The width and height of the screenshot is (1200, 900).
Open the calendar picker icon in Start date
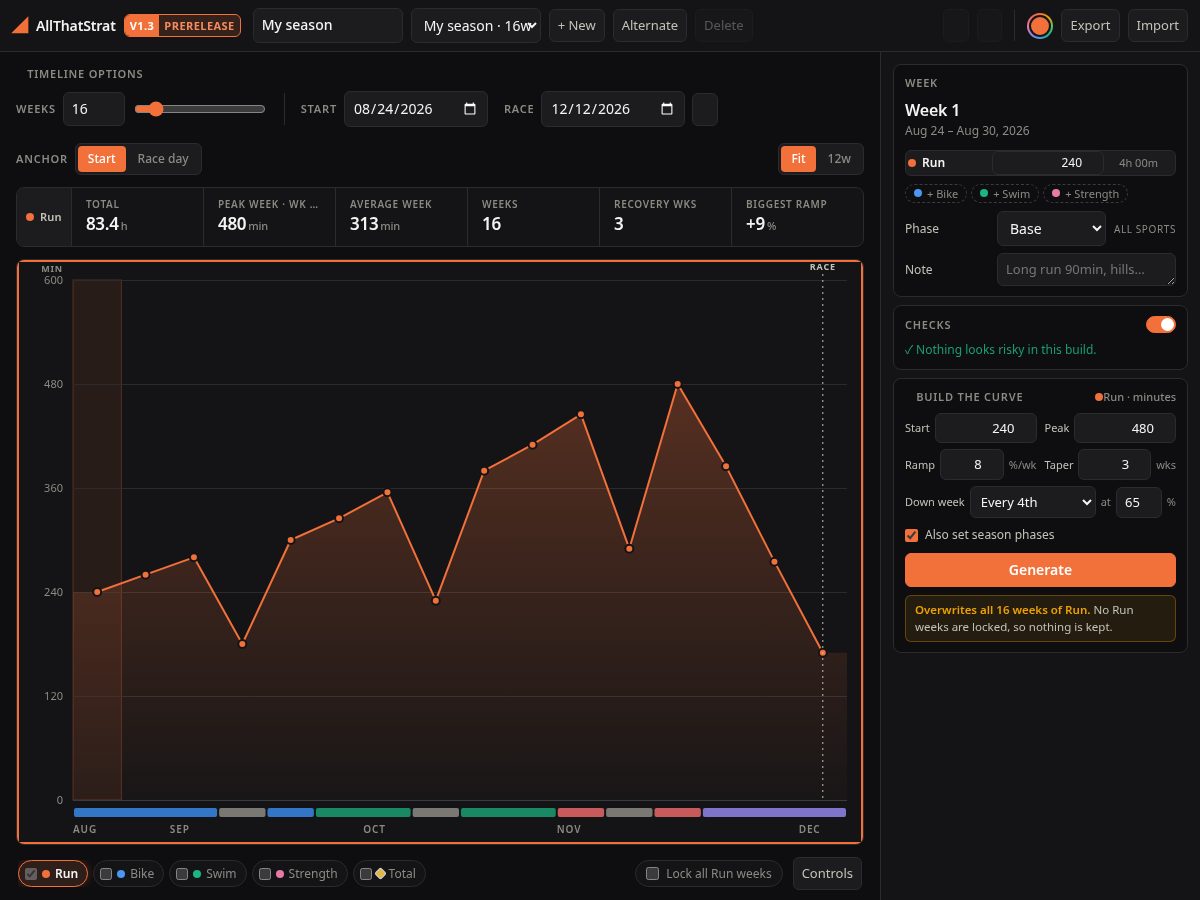click(x=470, y=109)
